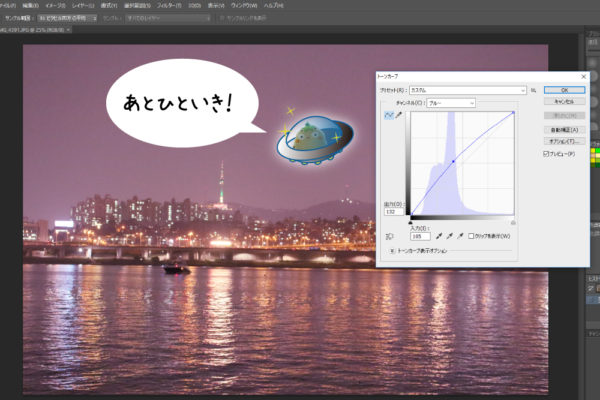Open the preset options icon beside the preset dropdown
Image resolution: width=600 pixels, height=400 pixels.
[534, 90]
